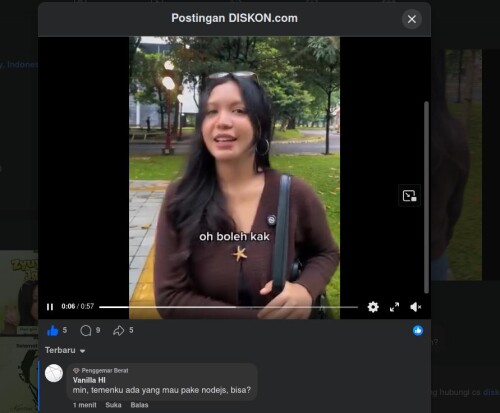Screen dimensions: 500x413
Task: Open comments via speech bubble icon
Action: pyautogui.click(x=86, y=331)
